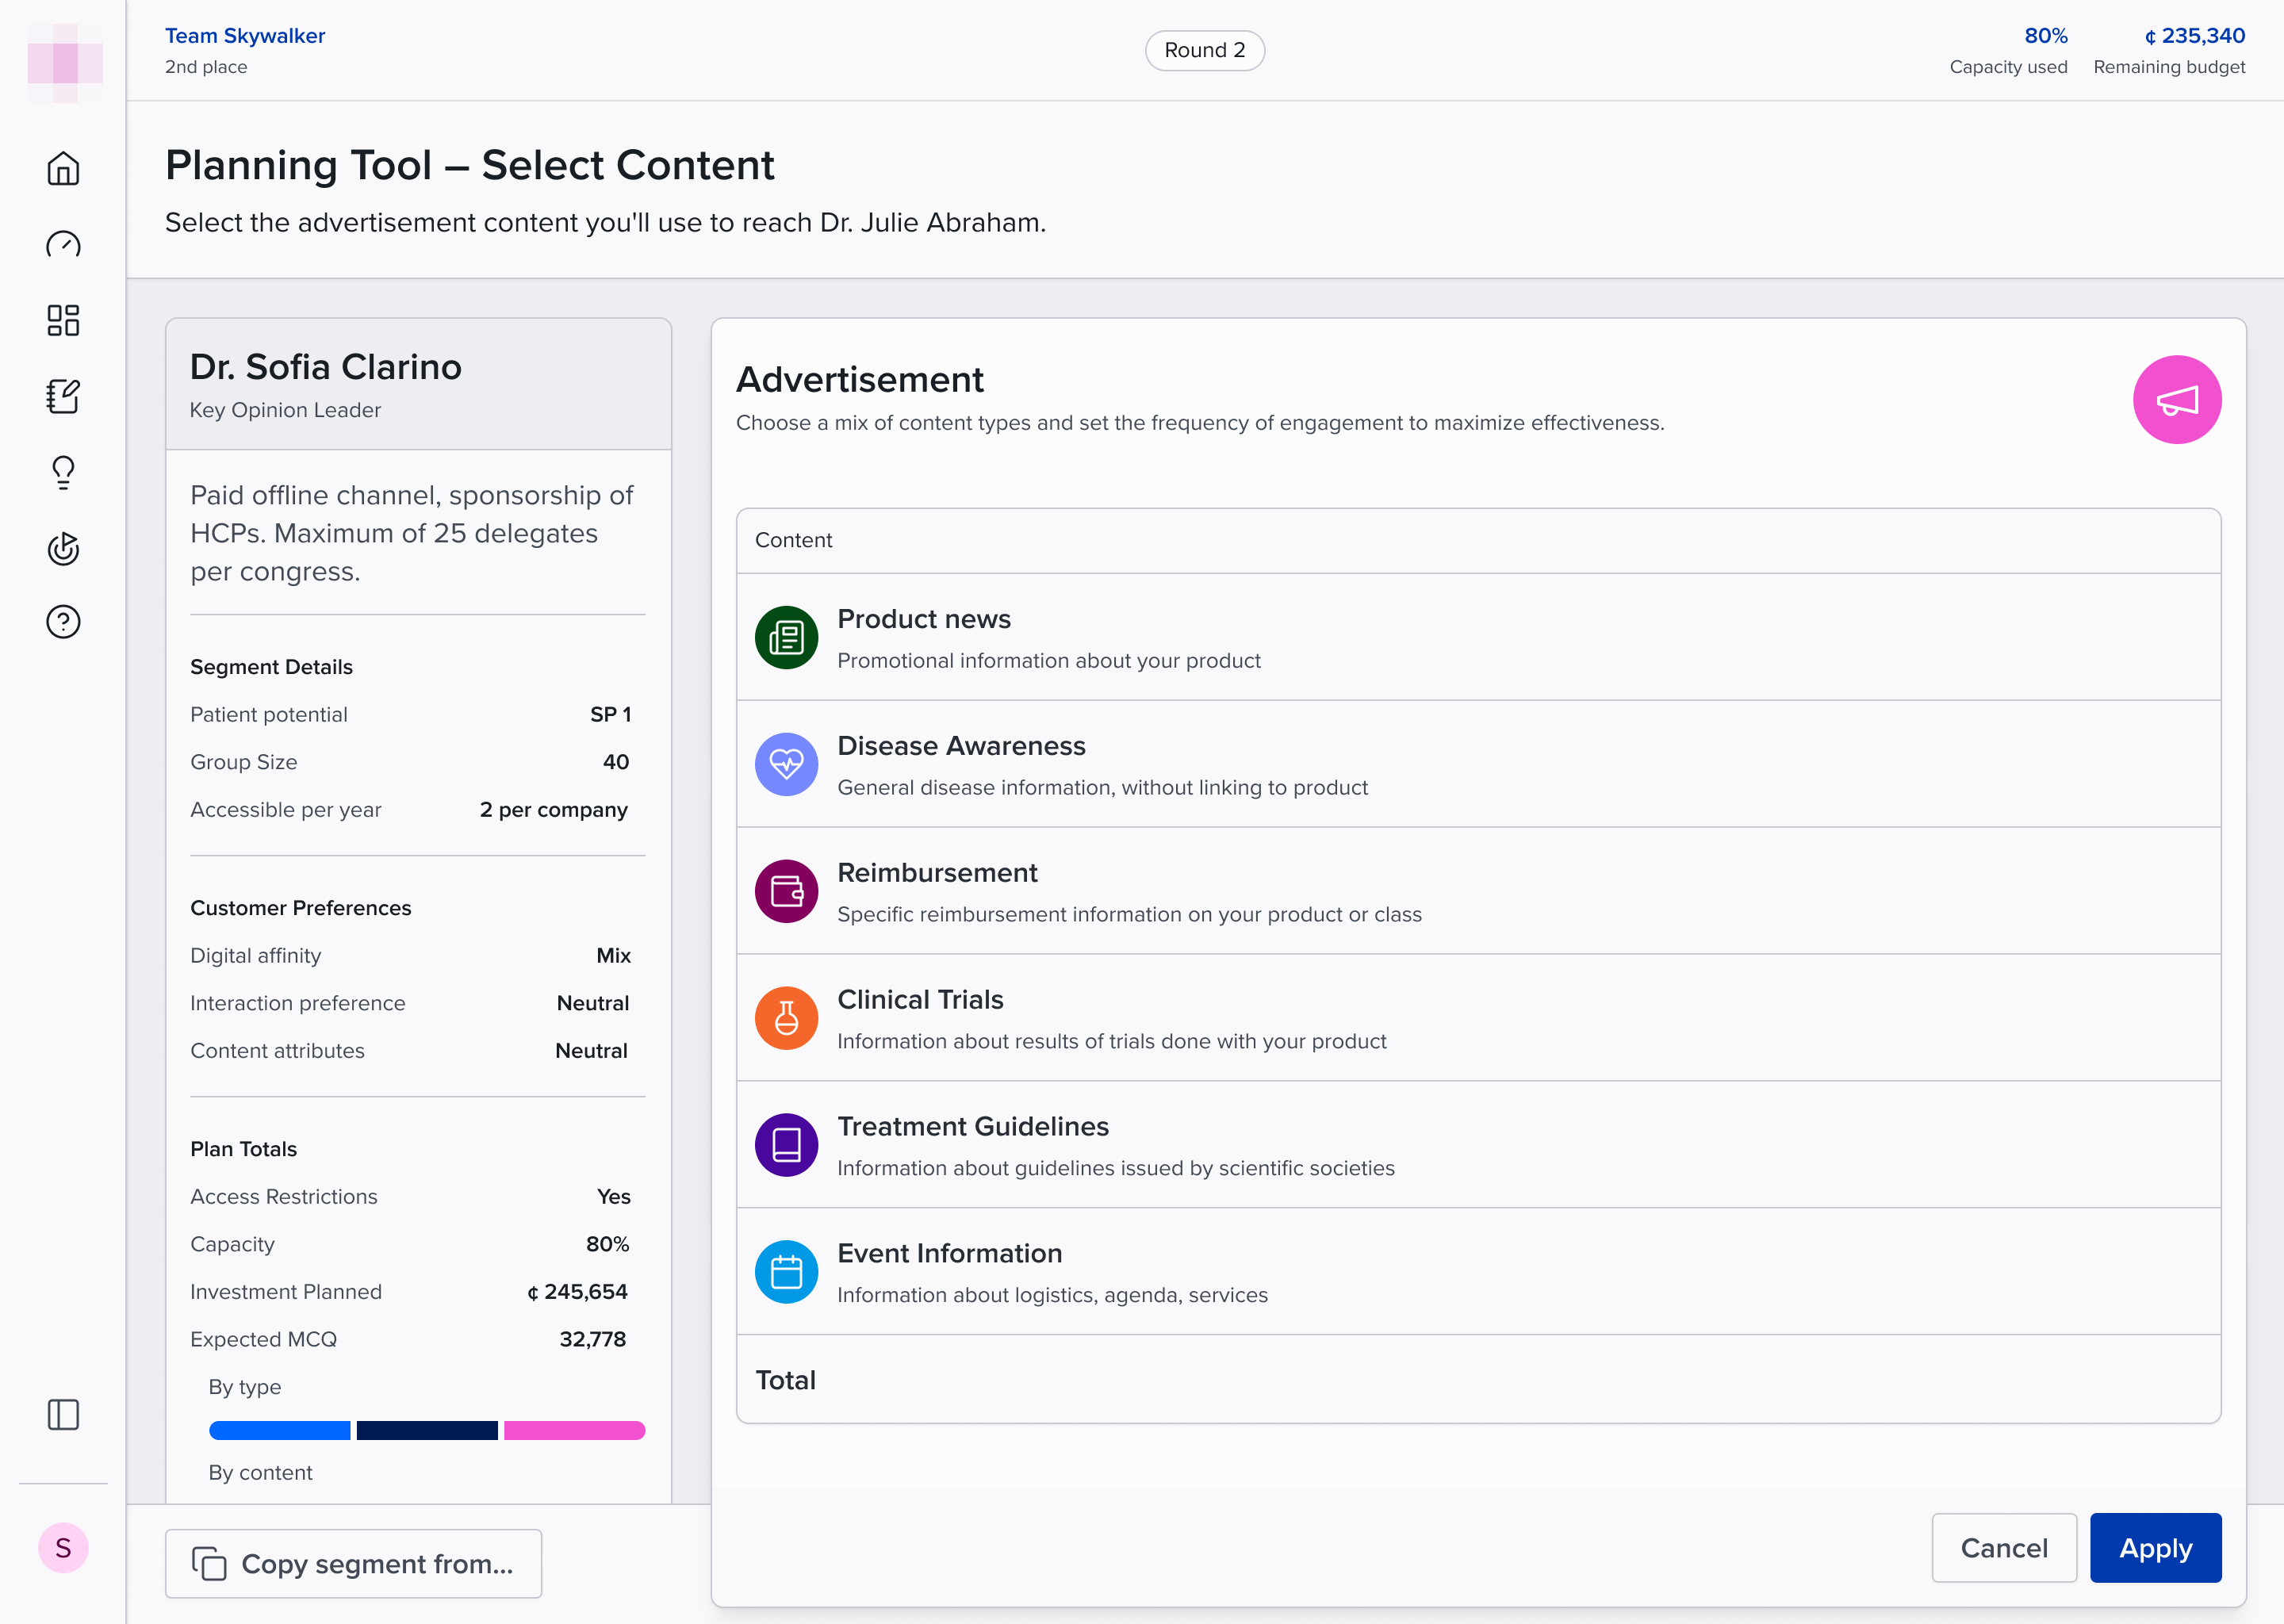Click the Segment Details heading
This screenshot has width=2284, height=1624.
point(271,667)
